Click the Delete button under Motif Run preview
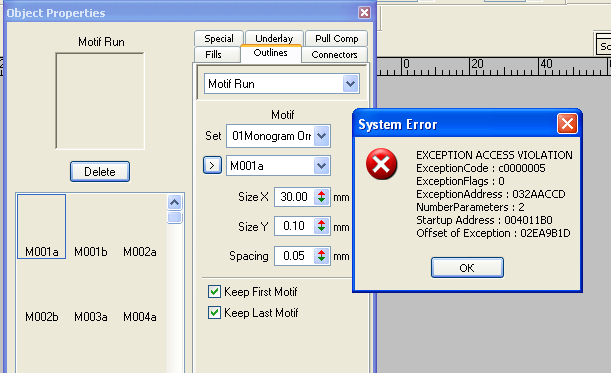The image size is (611, 373). coord(100,171)
